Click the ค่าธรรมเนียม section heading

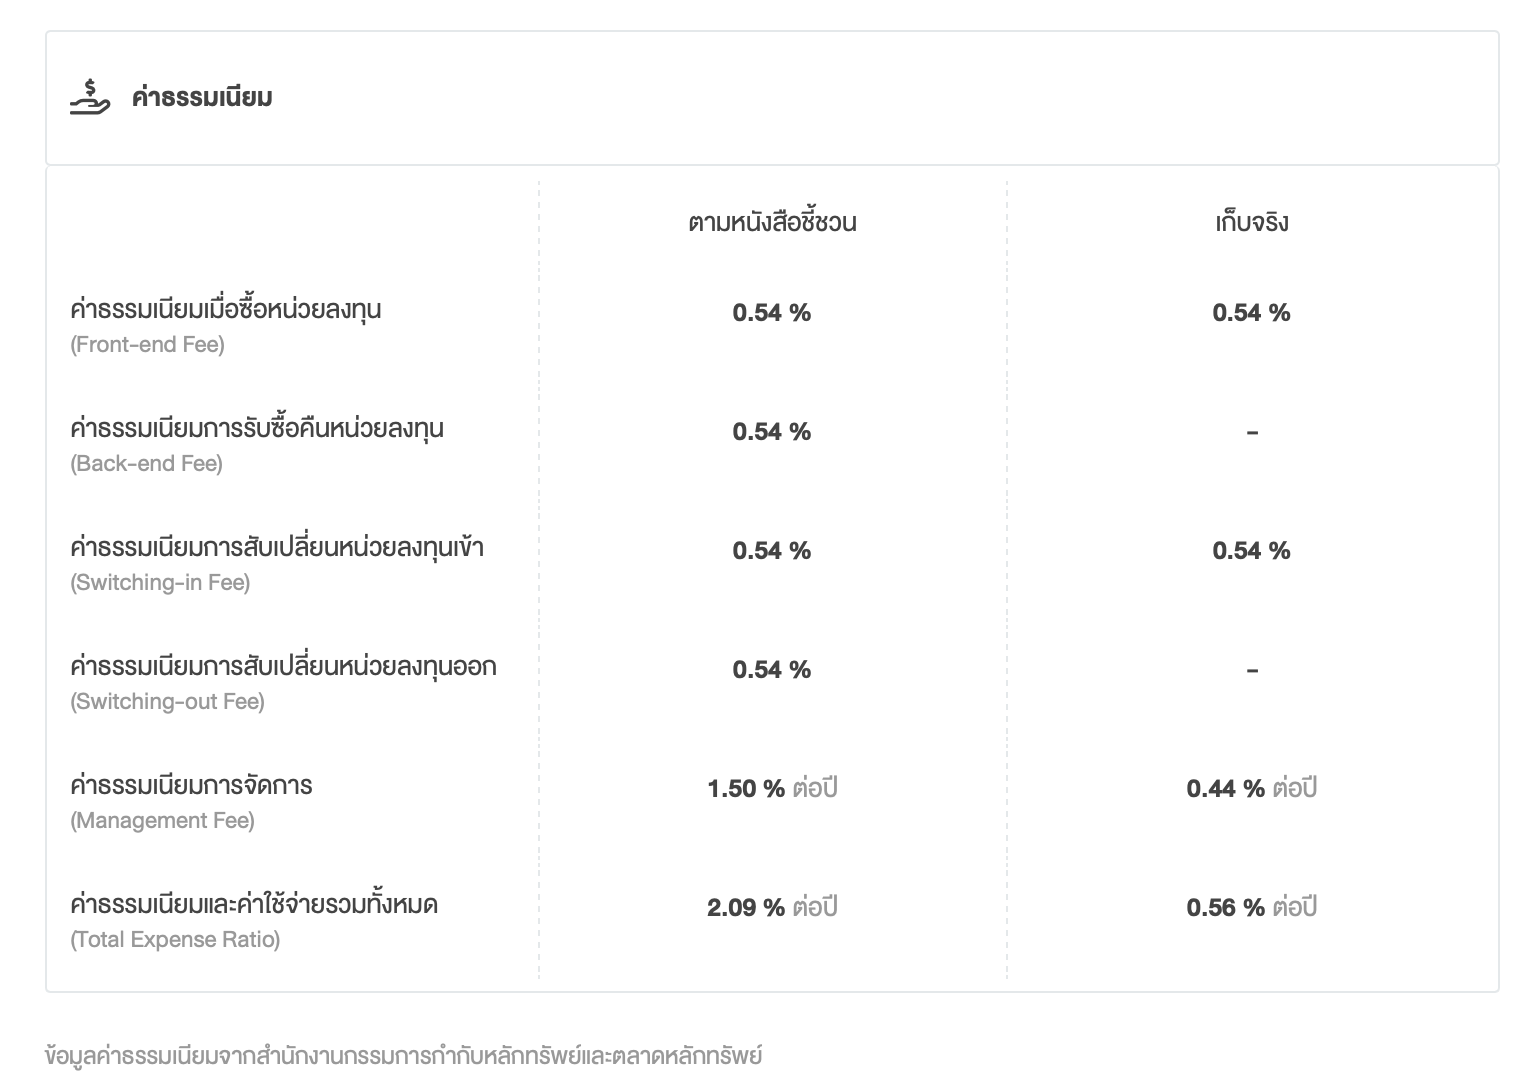pos(202,98)
